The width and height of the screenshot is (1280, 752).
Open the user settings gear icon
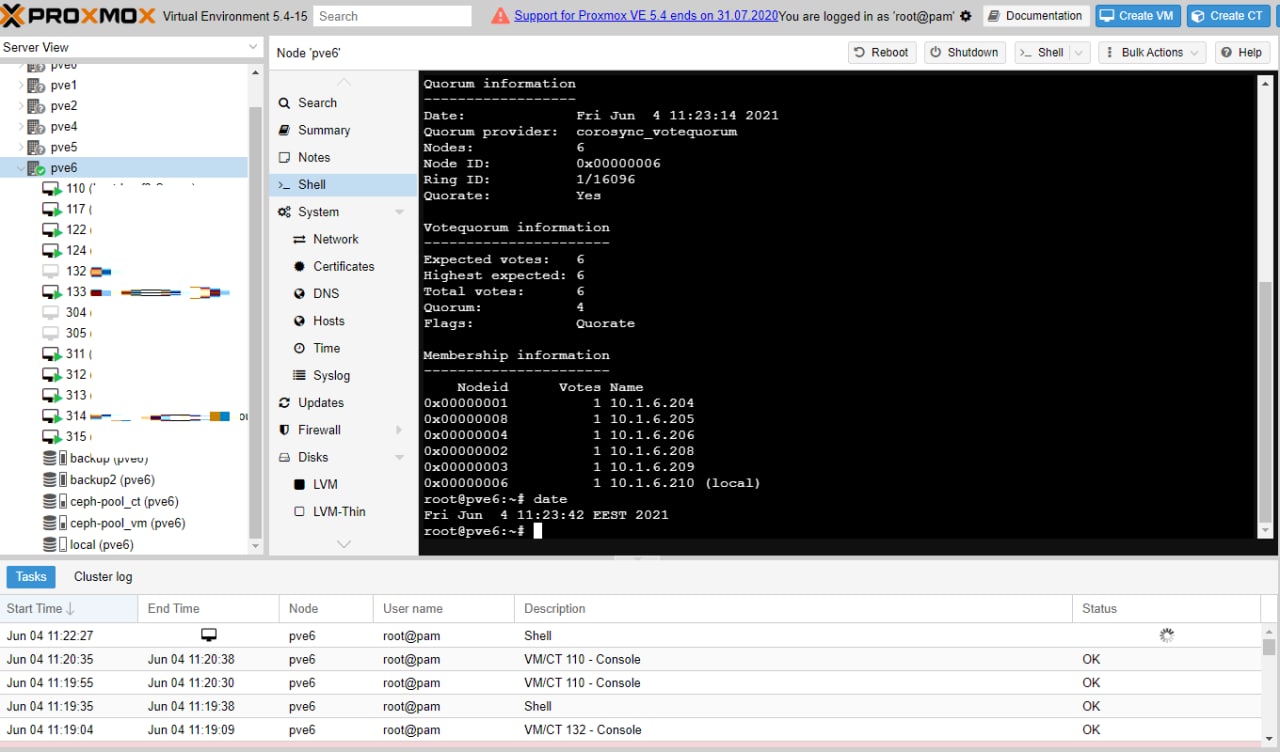(966, 16)
